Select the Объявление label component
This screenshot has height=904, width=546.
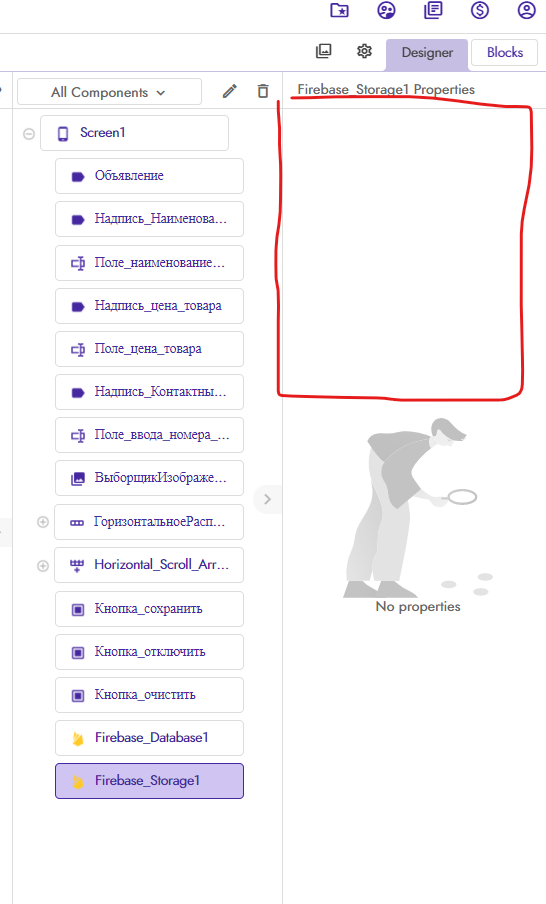(x=149, y=176)
